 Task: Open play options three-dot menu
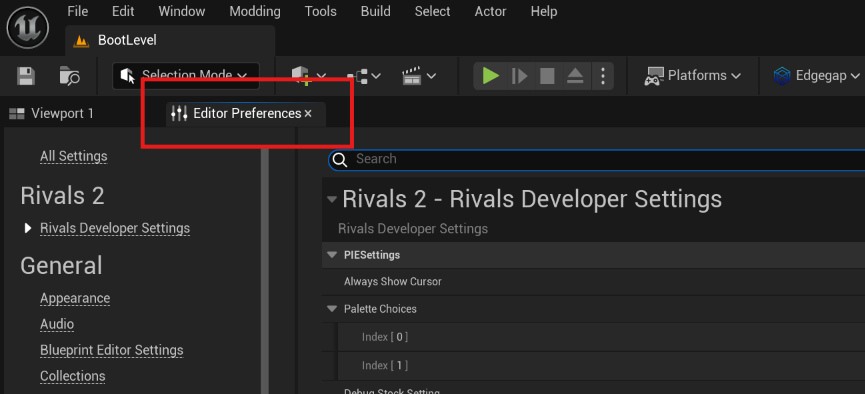click(603, 76)
